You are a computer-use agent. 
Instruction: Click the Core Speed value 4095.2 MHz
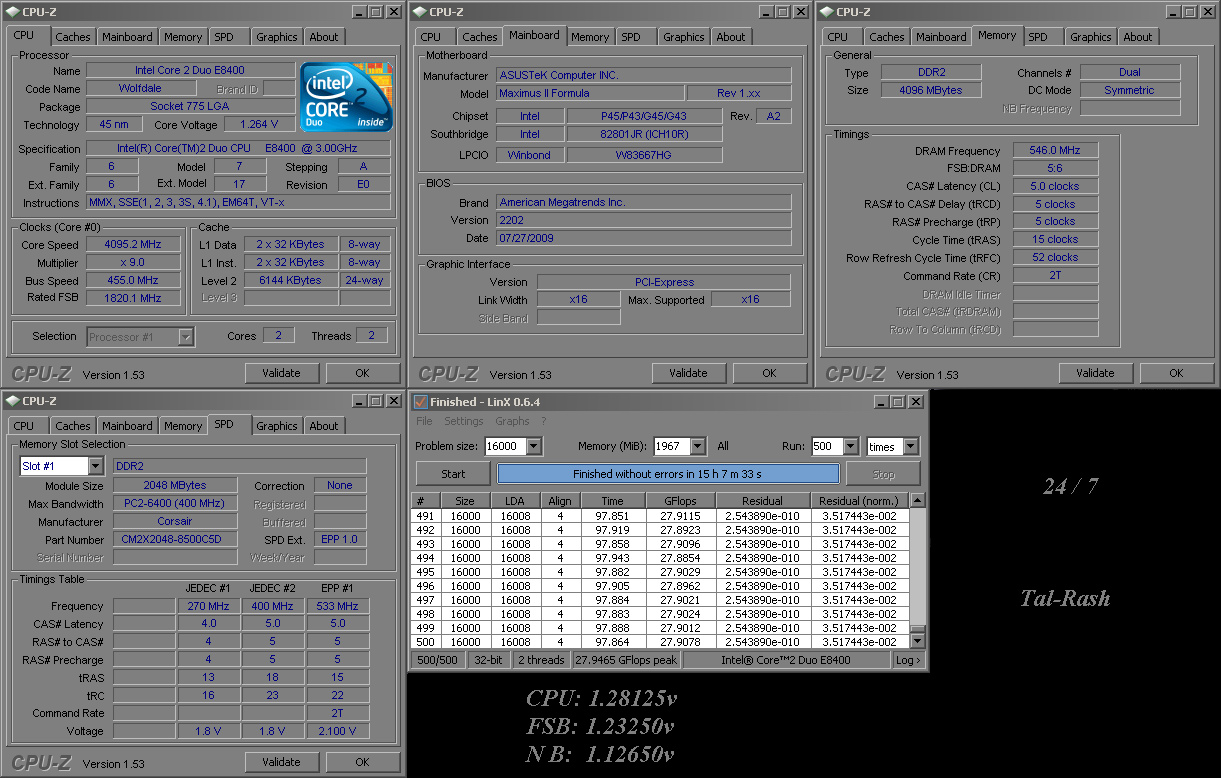pyautogui.click(x=134, y=245)
